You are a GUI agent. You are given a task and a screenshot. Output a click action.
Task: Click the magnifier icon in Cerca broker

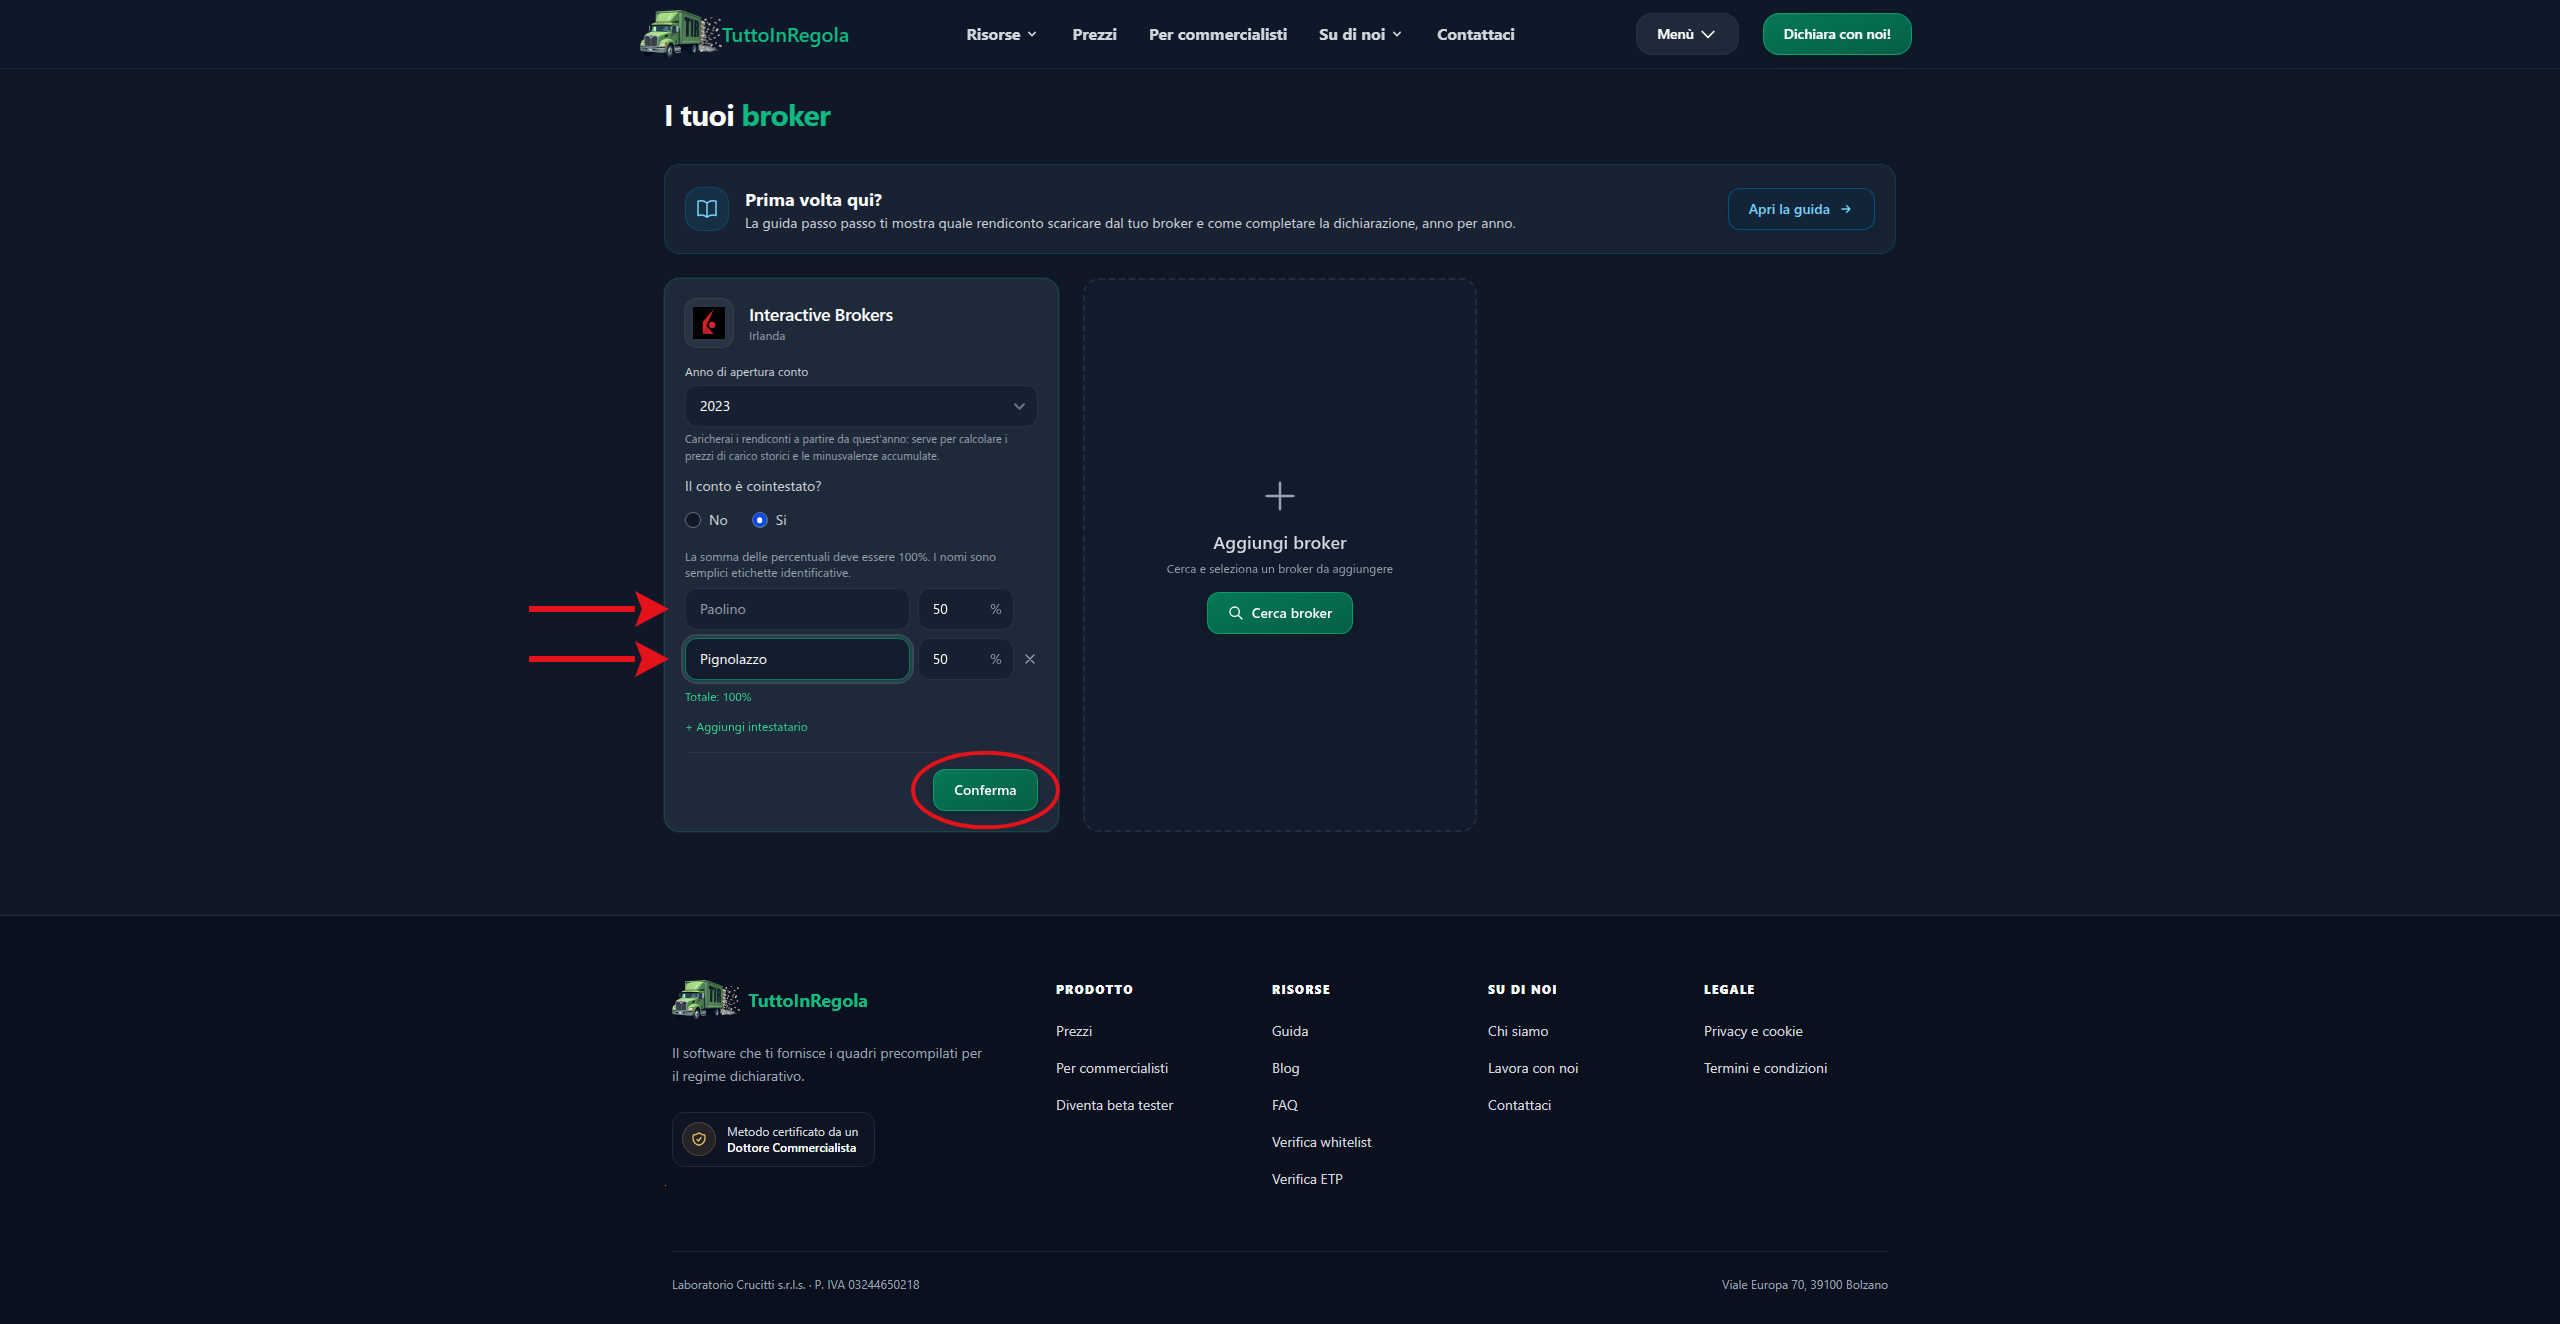pos(1236,613)
